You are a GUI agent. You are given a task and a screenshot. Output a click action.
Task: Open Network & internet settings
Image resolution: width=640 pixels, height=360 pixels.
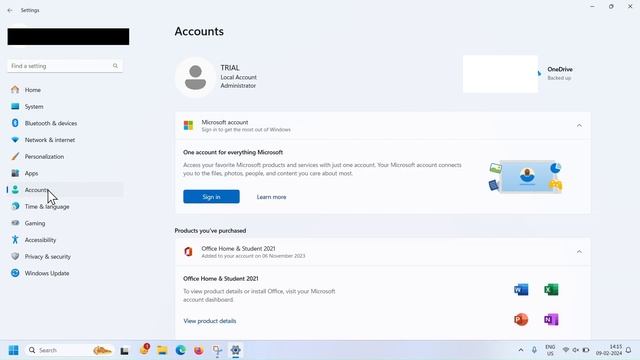pyautogui.click(x=65, y=140)
